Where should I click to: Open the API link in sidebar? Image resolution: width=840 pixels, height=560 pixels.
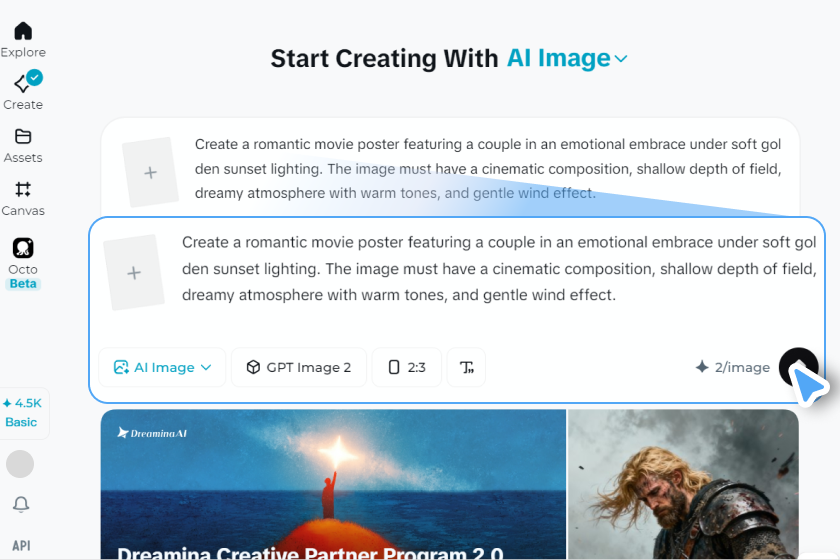click(21, 546)
